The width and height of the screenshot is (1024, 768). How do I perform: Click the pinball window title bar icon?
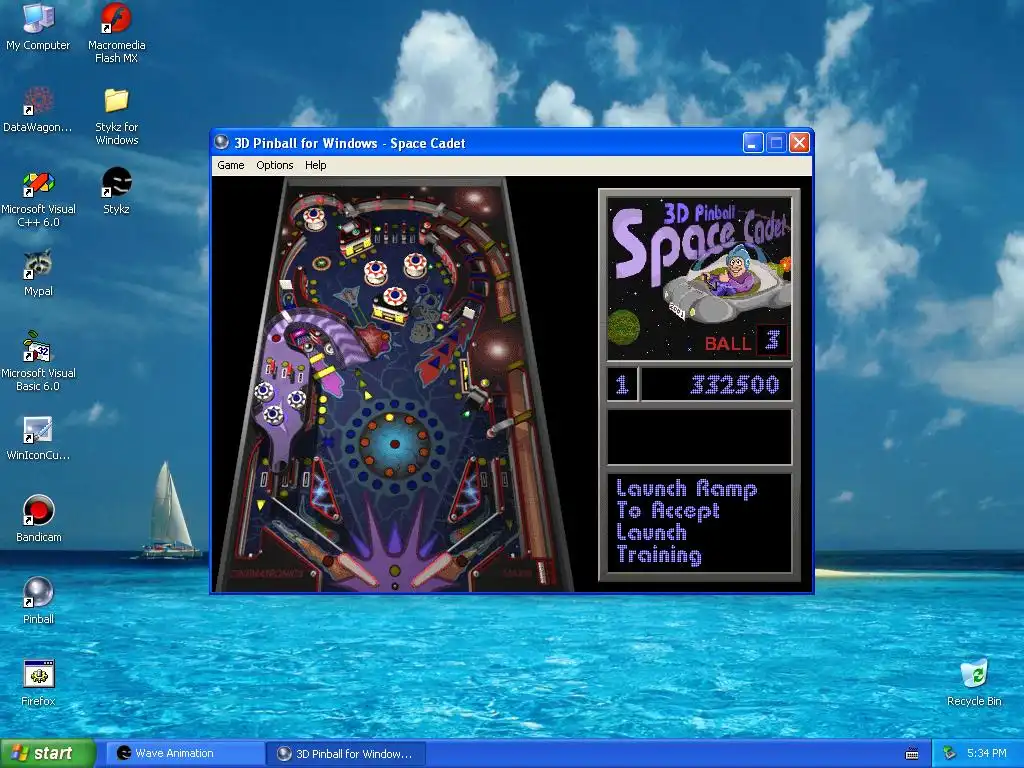(x=222, y=142)
